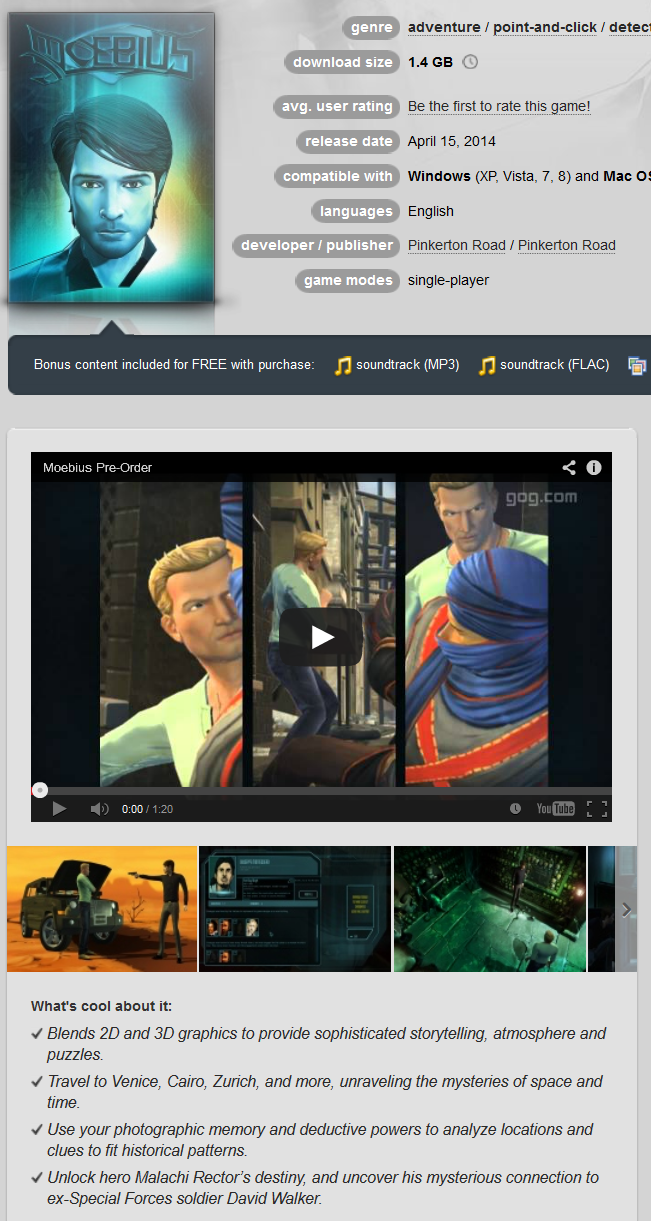Click the 'Use your photographic memory' bullet
This screenshot has height=1221, width=651.
[320, 1140]
